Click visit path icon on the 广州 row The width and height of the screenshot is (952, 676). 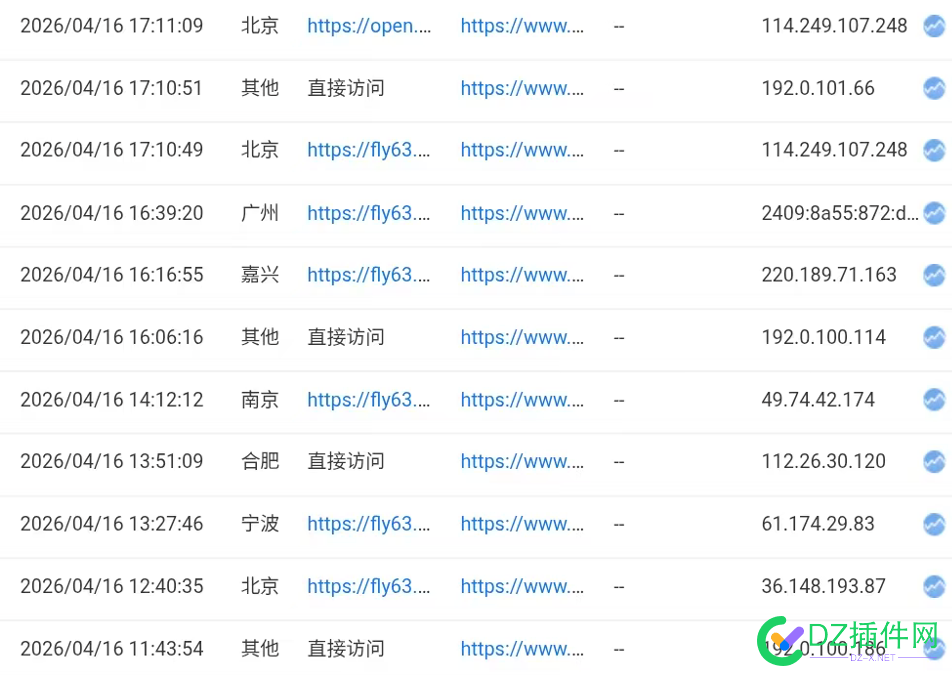click(936, 213)
